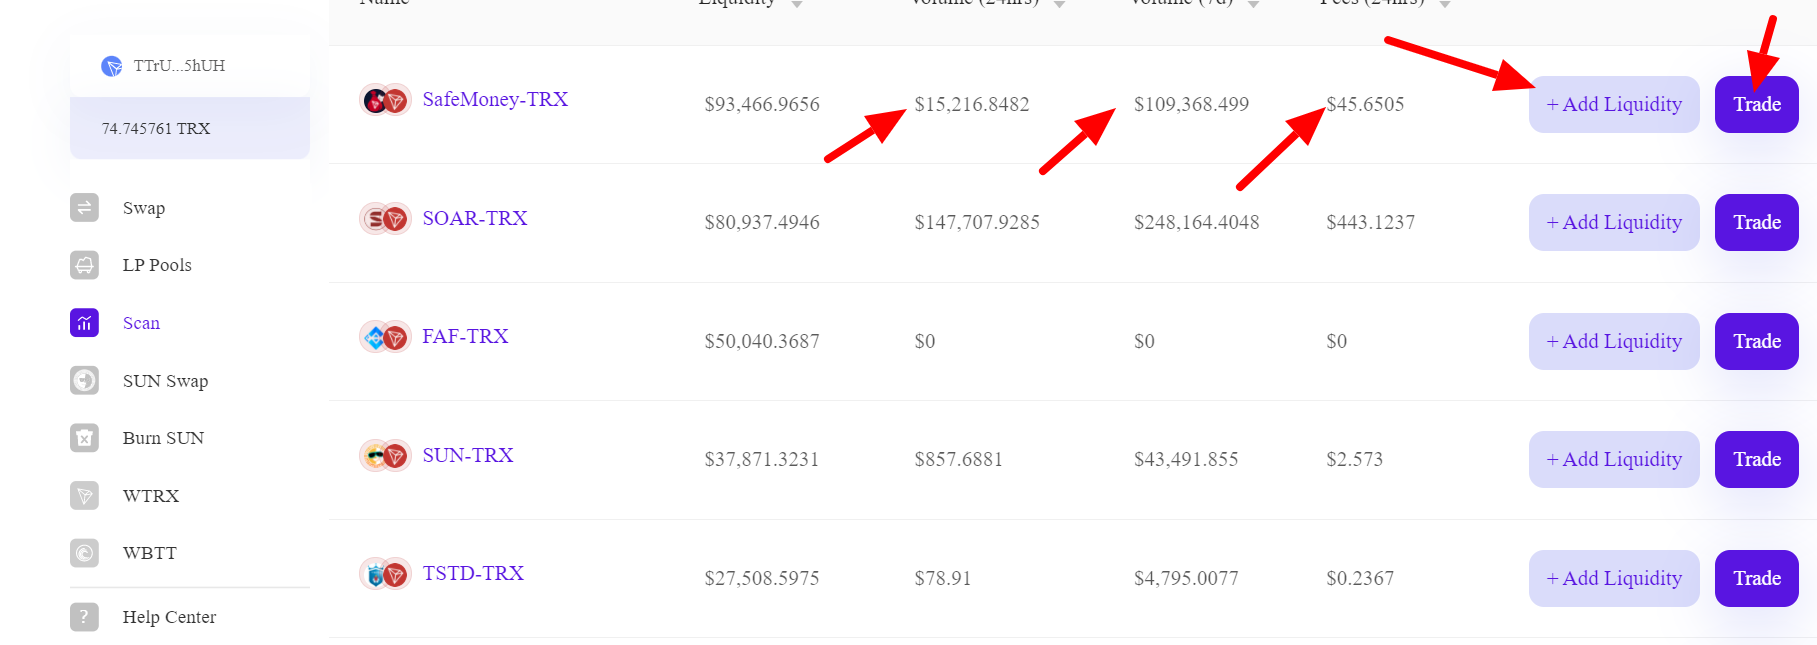The image size is (1817, 645).
Task: Click SafeMoney-TRX liquidity $93,466.9656
Action: [x=762, y=104]
